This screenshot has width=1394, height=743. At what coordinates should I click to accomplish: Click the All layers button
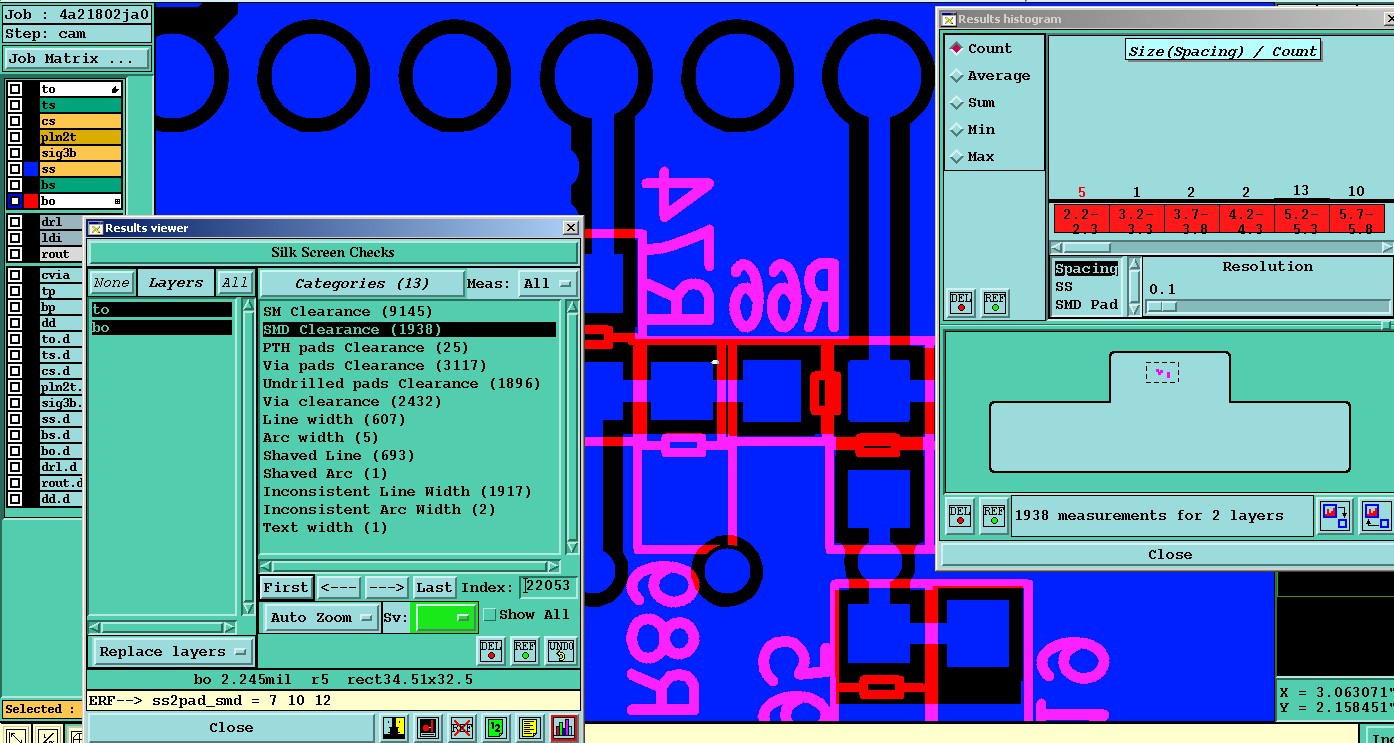[x=235, y=283]
